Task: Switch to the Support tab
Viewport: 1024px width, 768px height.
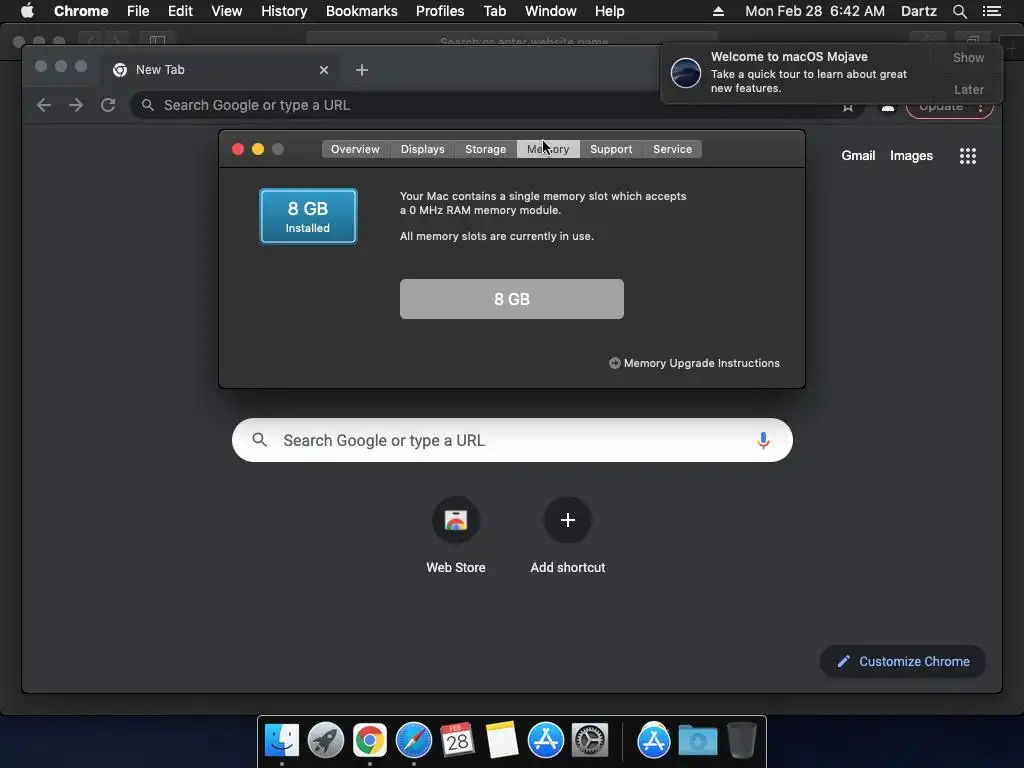Action: click(611, 149)
